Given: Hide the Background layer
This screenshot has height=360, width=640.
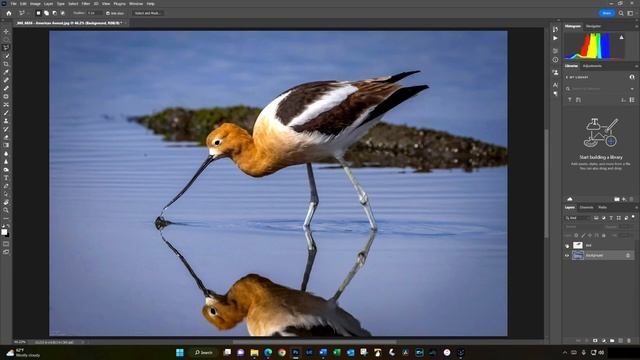Looking at the screenshot, I should coord(567,256).
